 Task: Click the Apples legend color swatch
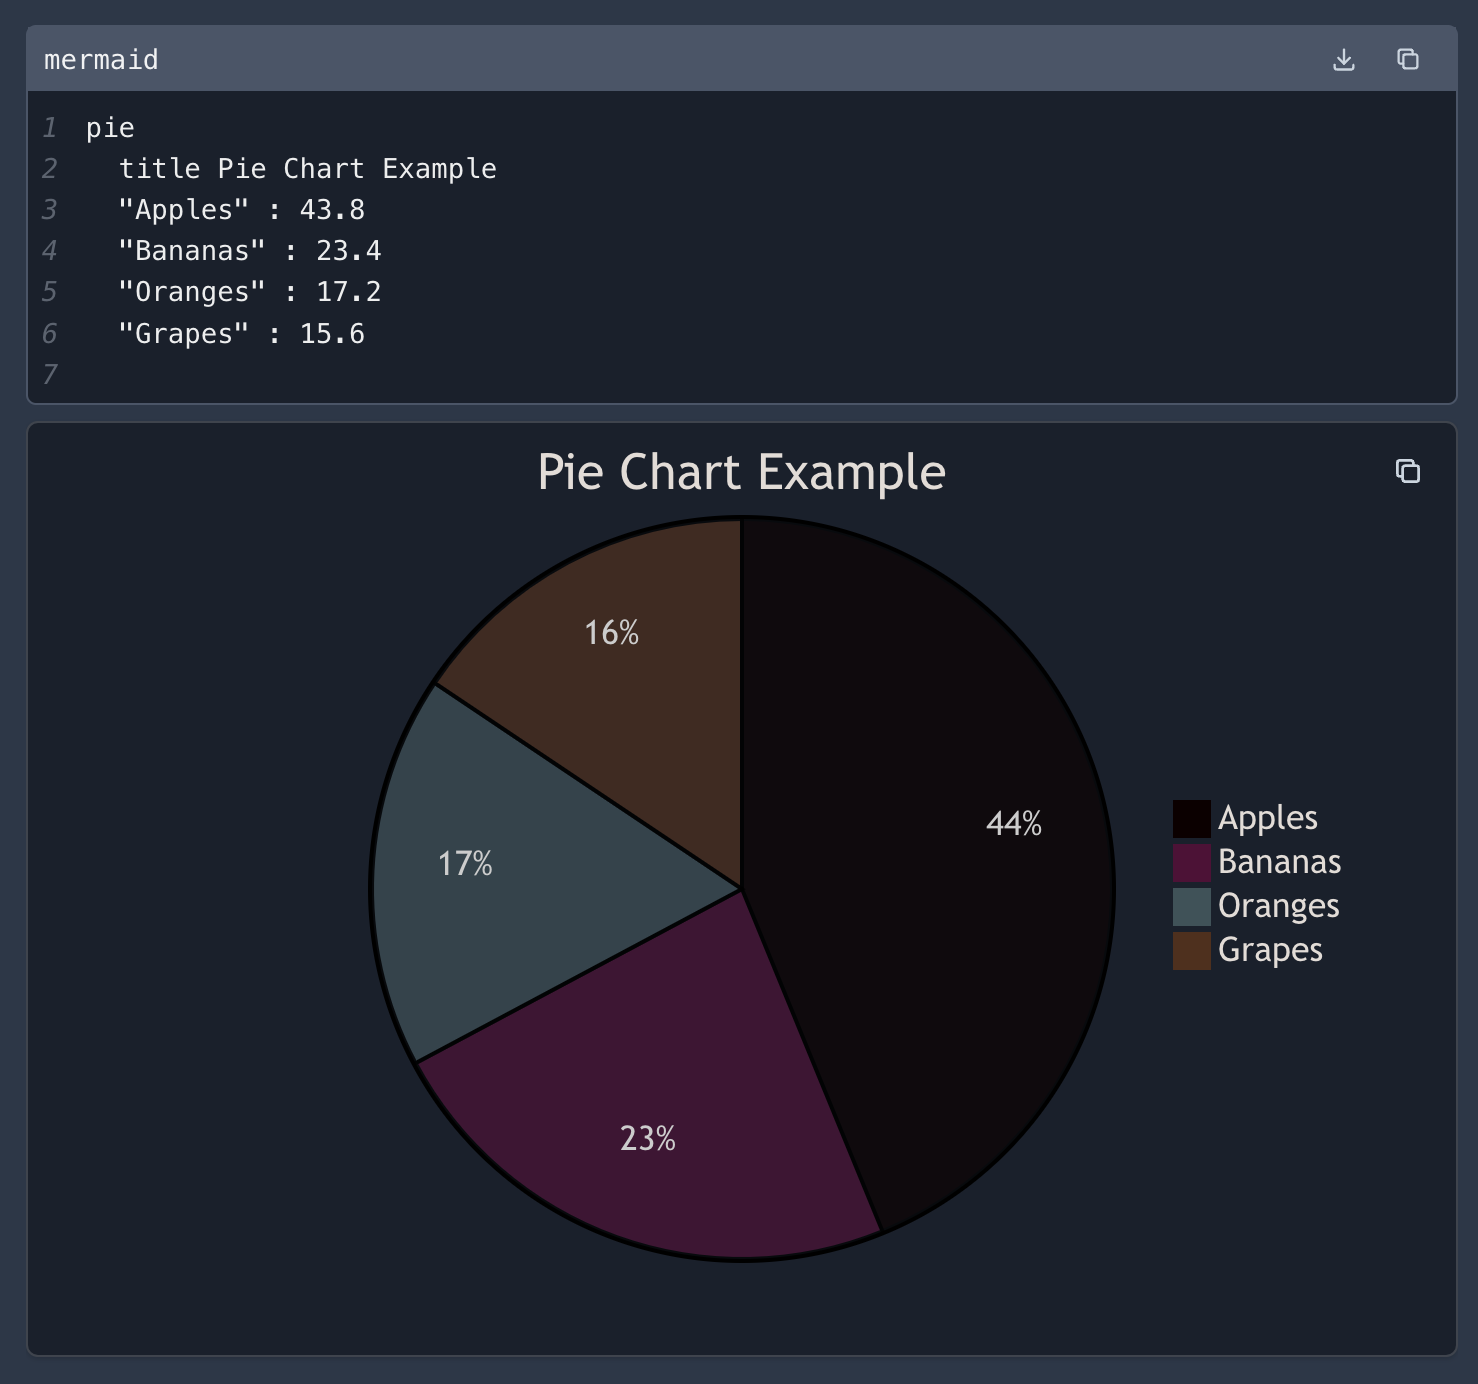coord(1191,819)
